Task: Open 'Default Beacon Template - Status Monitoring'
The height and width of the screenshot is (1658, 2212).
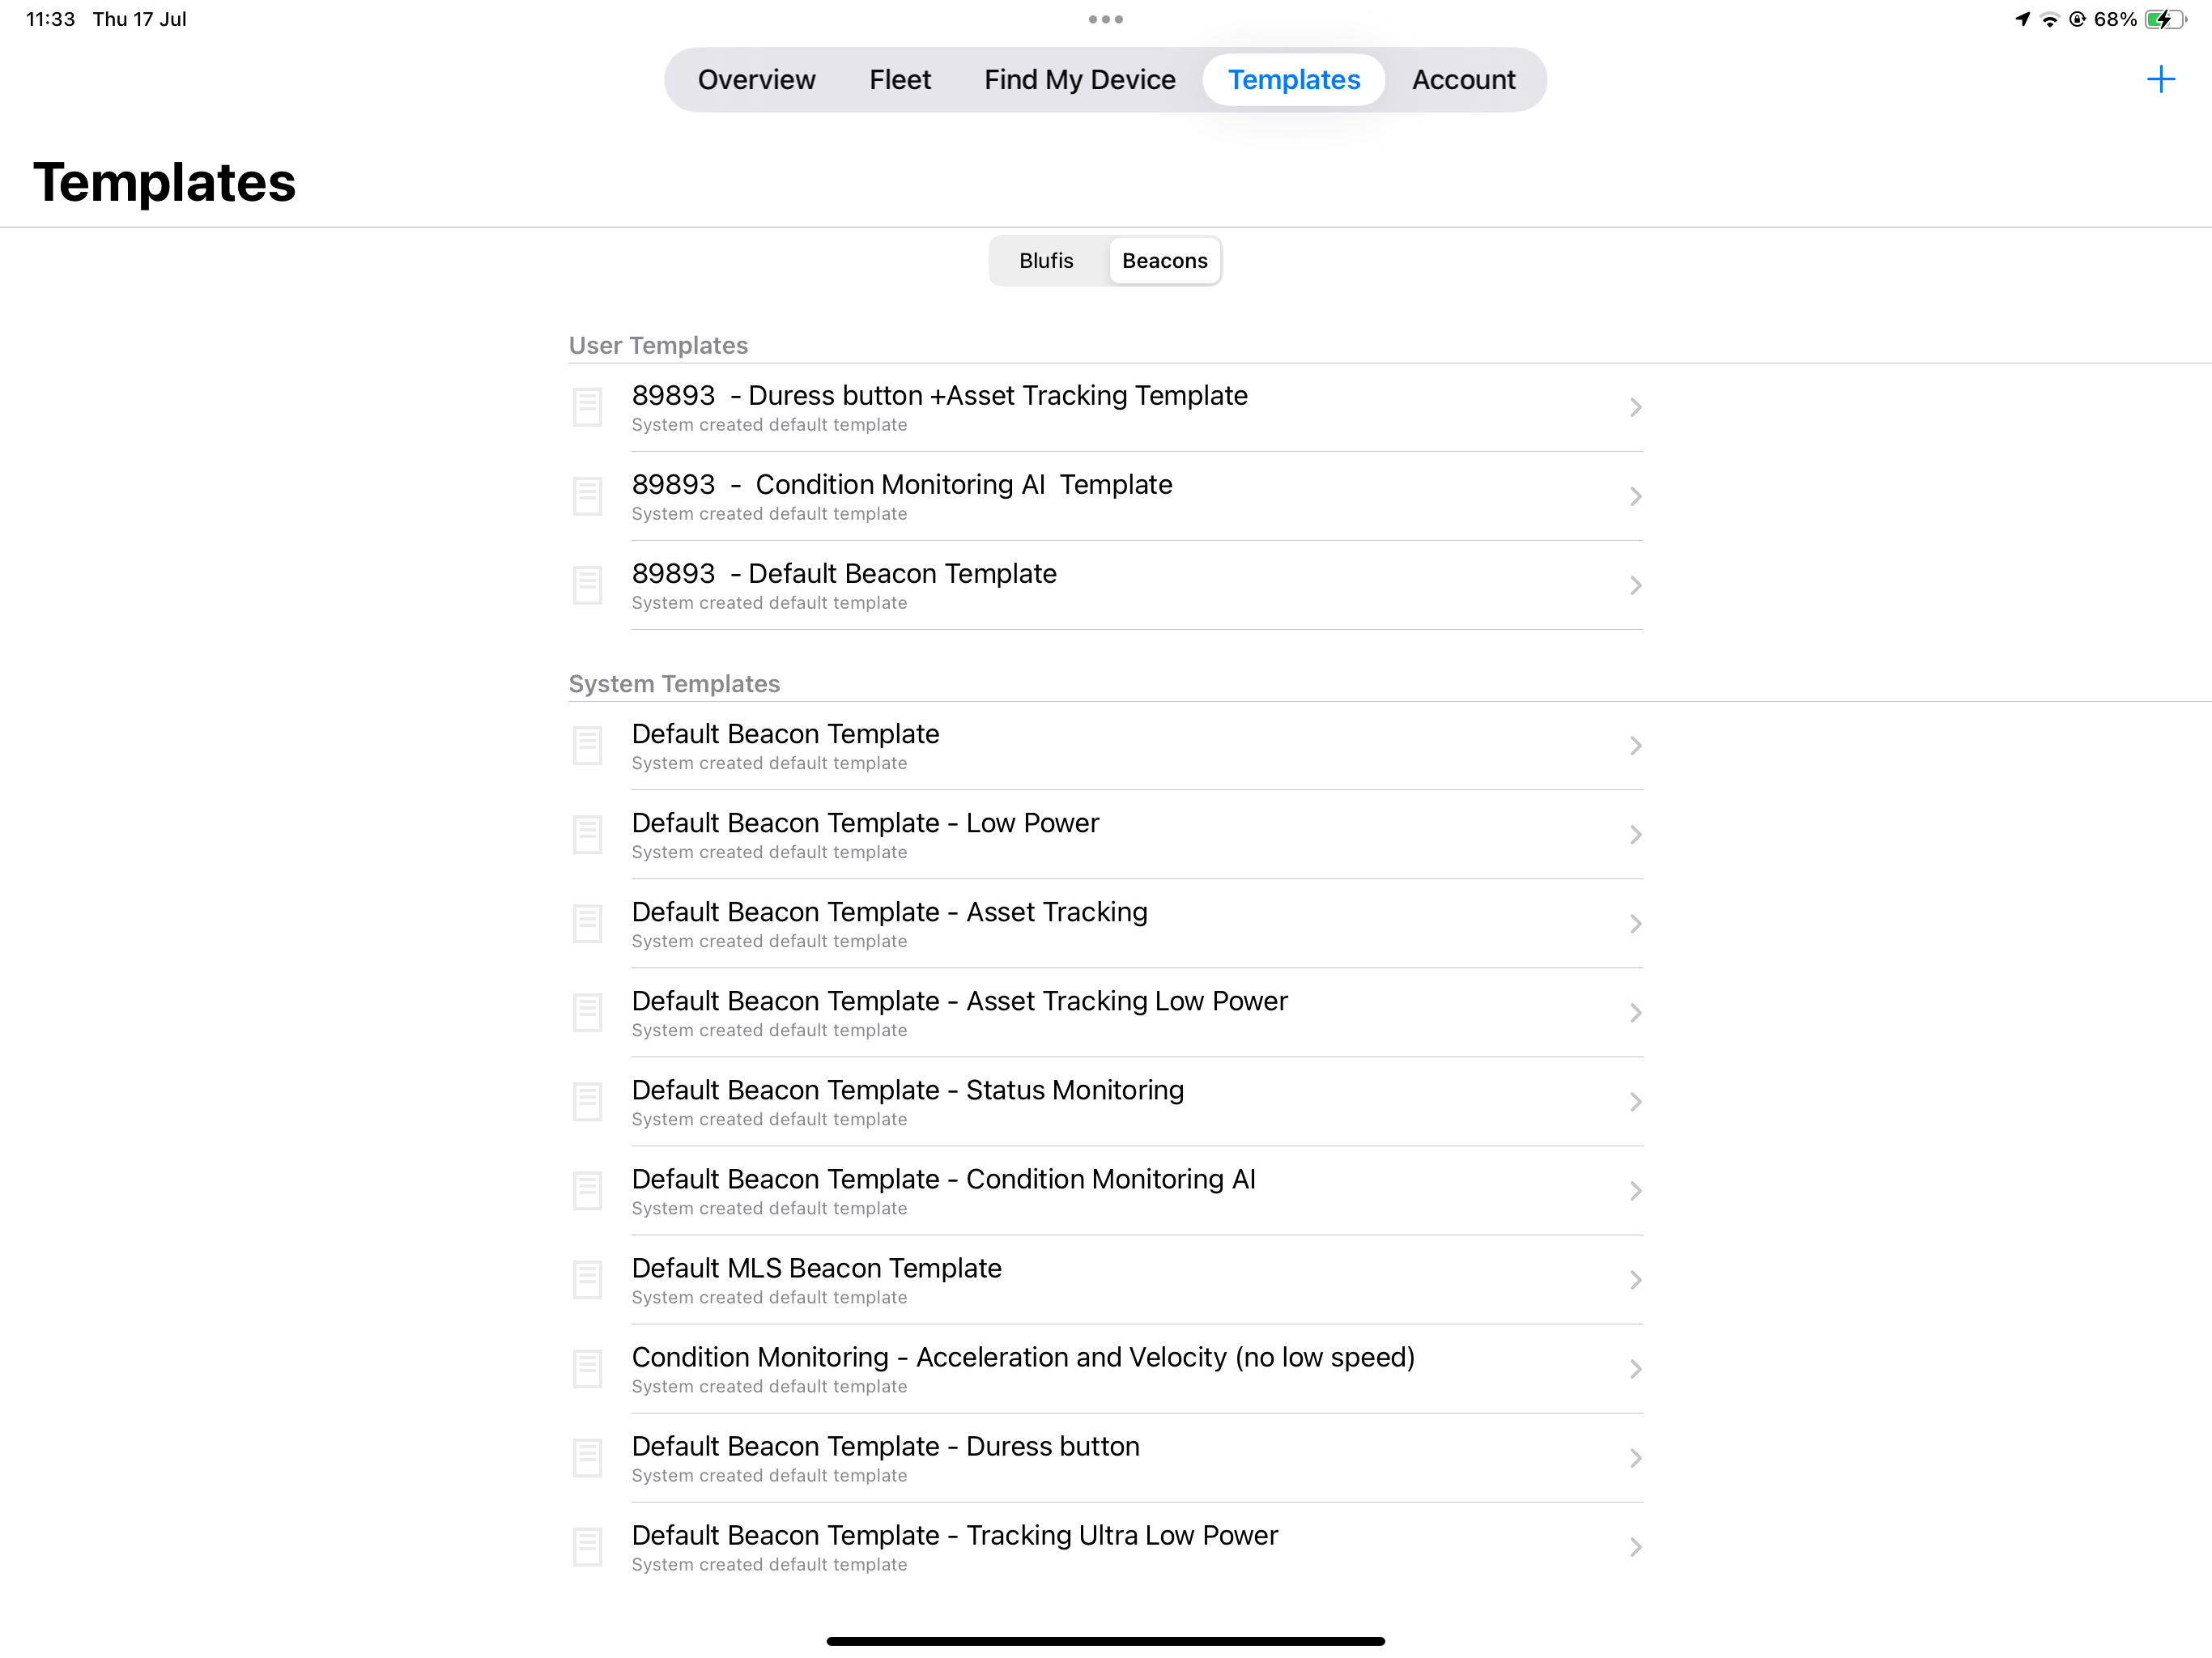Action: click(1106, 1101)
